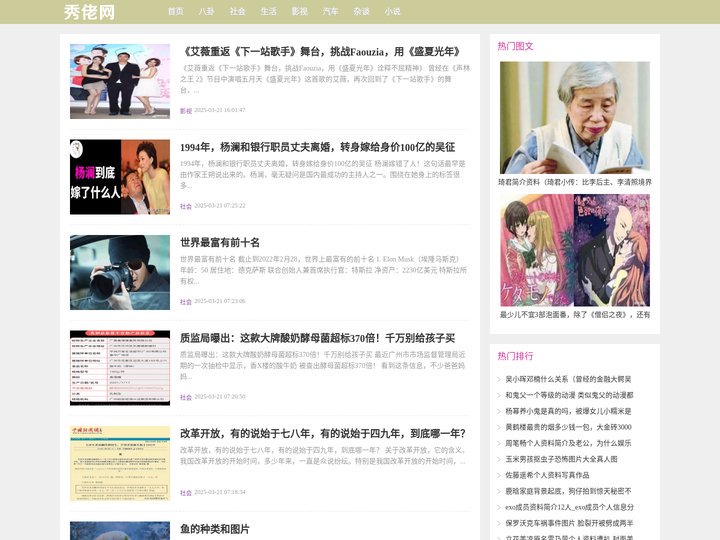Open the caption link 琦君简介资料
This screenshot has width=720, height=540.
point(575,182)
